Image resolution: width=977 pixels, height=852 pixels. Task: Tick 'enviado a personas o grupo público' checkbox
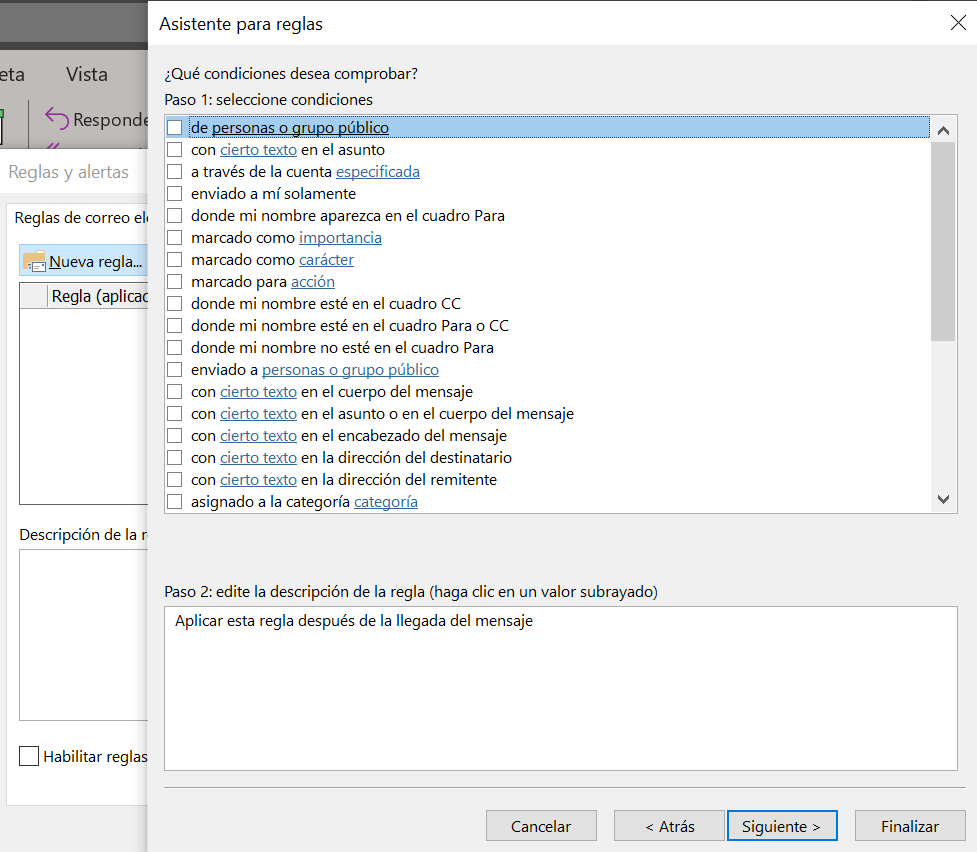click(174, 370)
